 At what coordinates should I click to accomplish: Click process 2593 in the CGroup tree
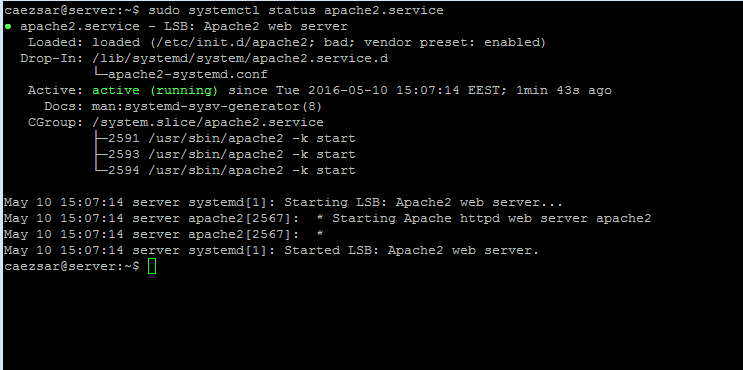pos(232,154)
